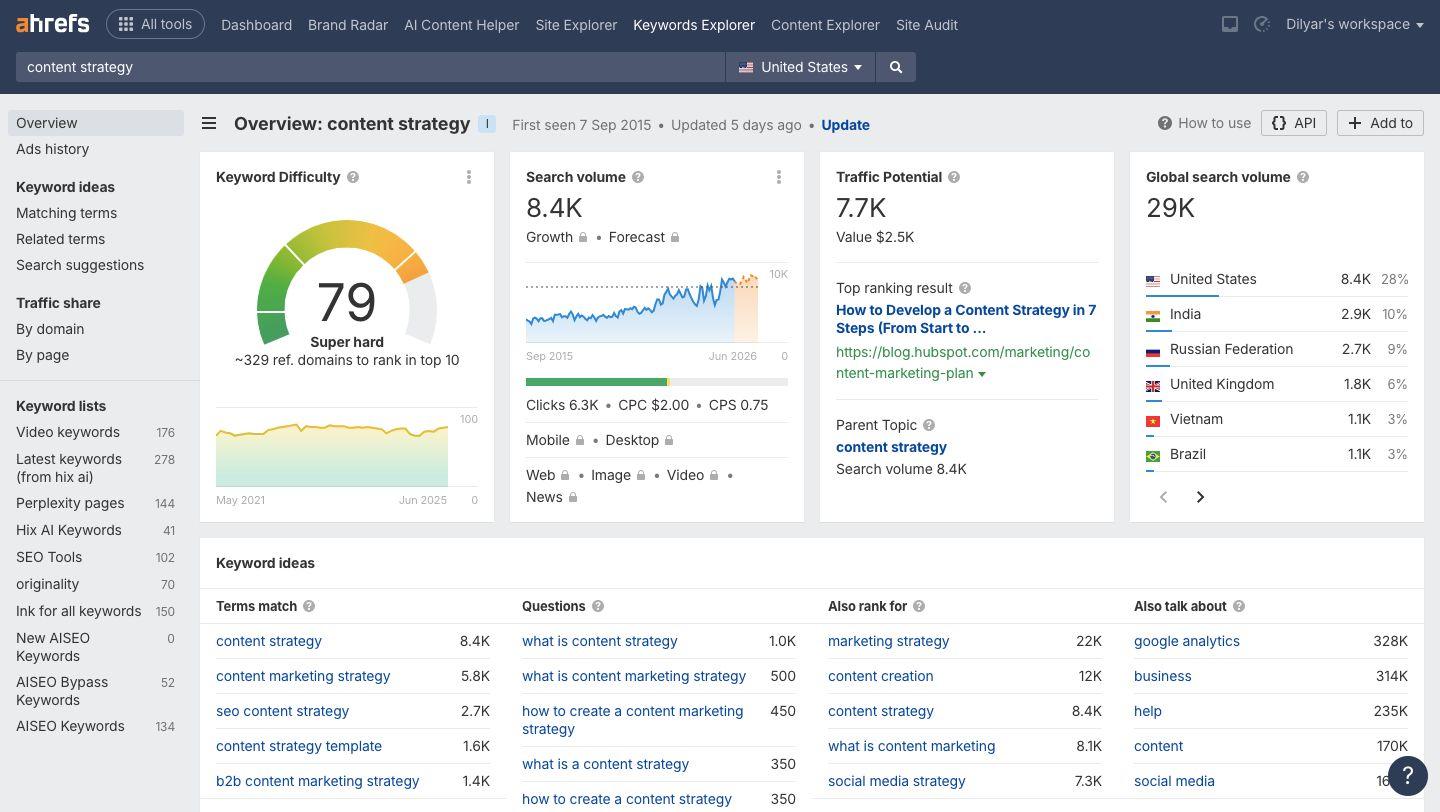Expand the hubspot.com URL dropdown
Viewport: 1440px width, 812px height.
click(x=981, y=373)
